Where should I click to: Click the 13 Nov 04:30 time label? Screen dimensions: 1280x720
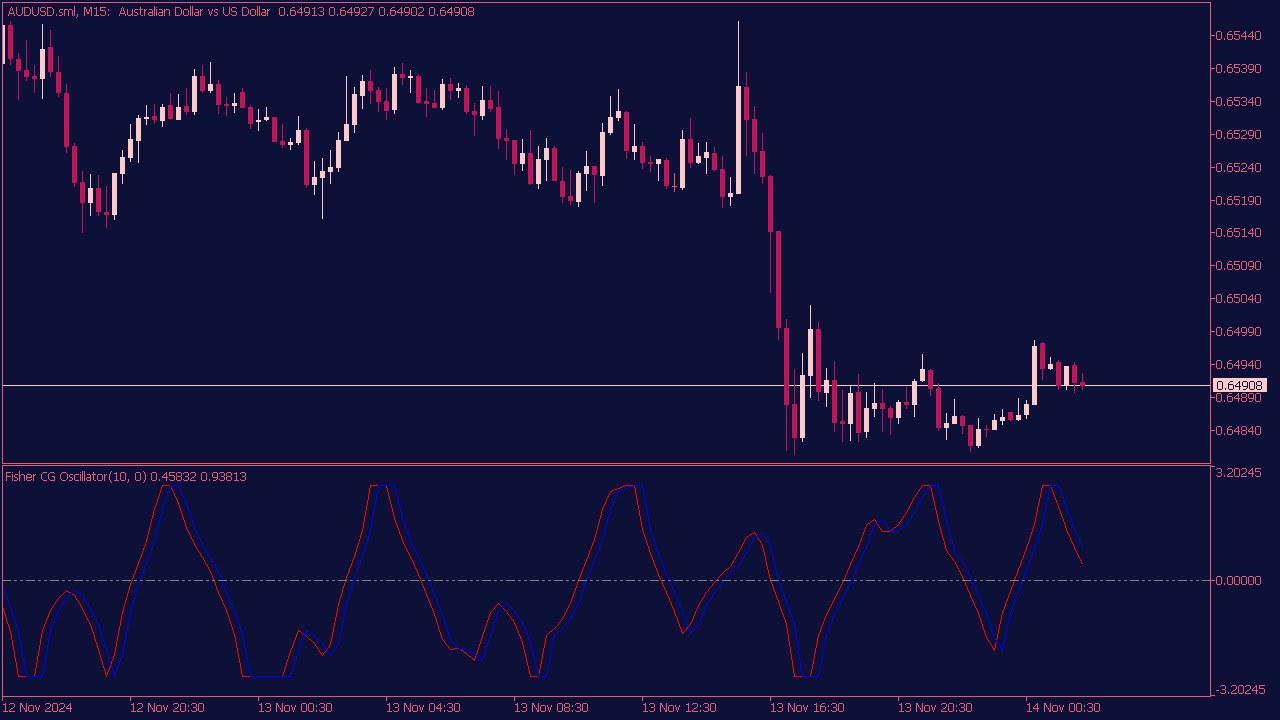[423, 707]
